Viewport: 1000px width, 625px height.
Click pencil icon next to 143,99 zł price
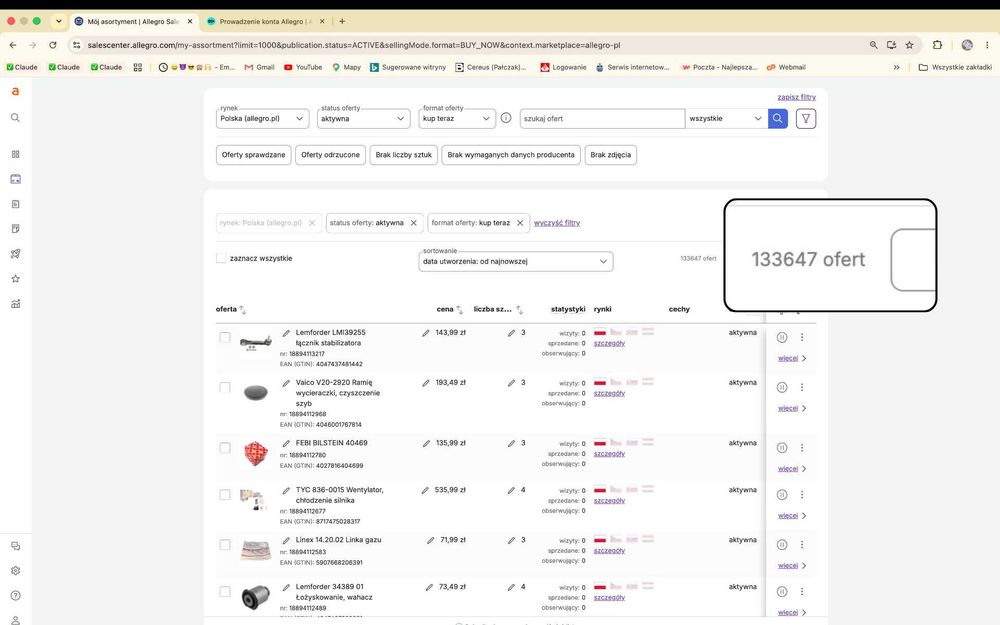[x=425, y=333]
